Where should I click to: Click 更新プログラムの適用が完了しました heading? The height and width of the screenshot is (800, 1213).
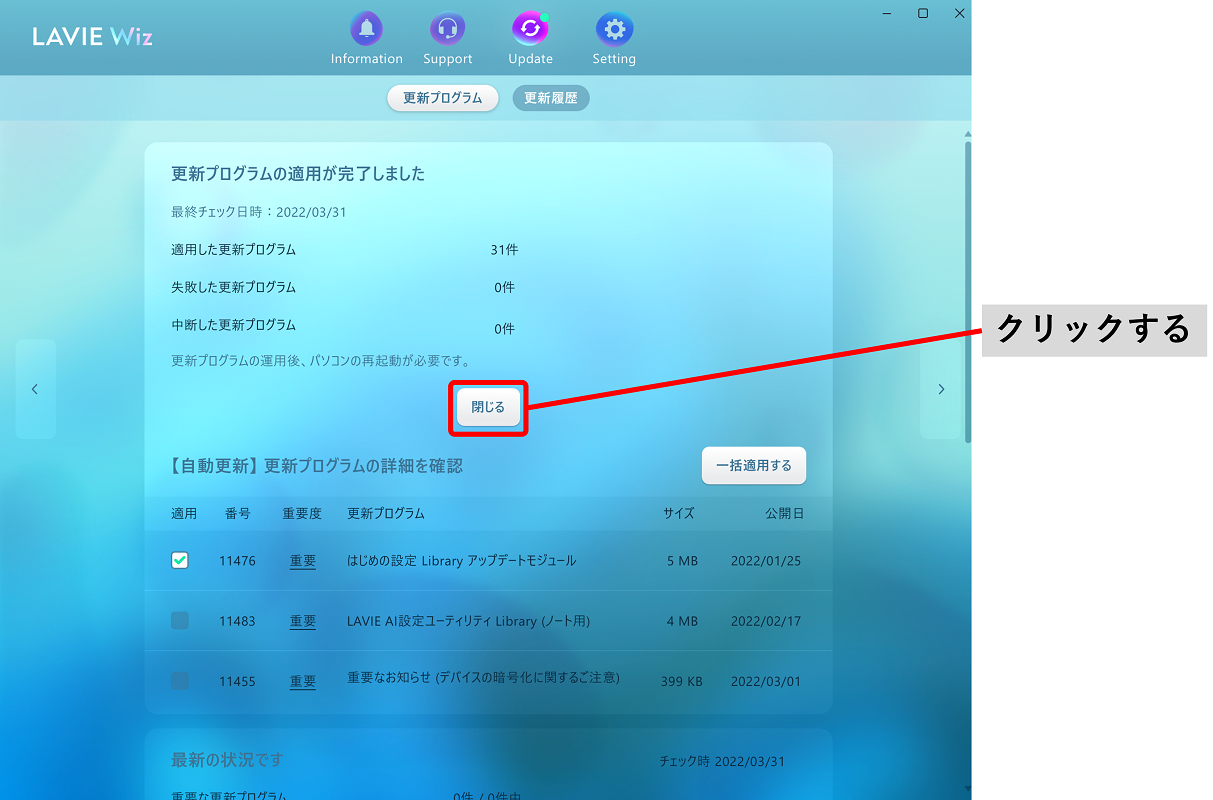coord(298,174)
